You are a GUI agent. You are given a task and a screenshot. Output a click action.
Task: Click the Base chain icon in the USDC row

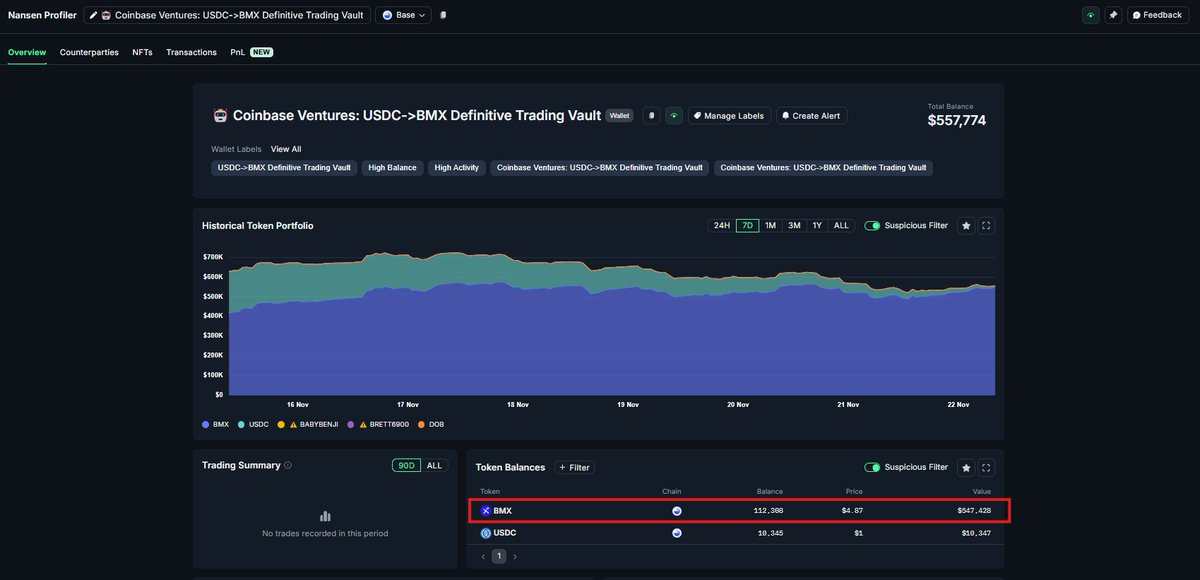[677, 533]
